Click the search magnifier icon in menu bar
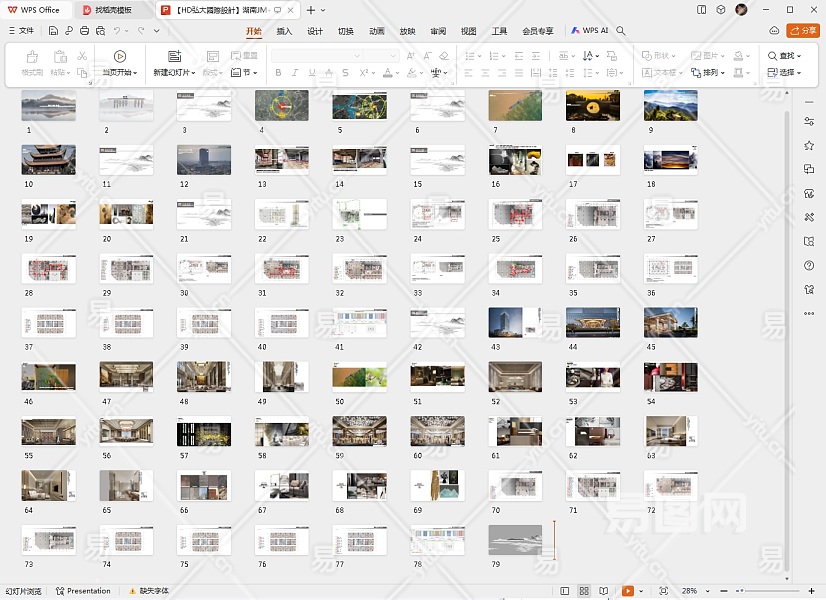This screenshot has width=826, height=600. click(x=621, y=31)
